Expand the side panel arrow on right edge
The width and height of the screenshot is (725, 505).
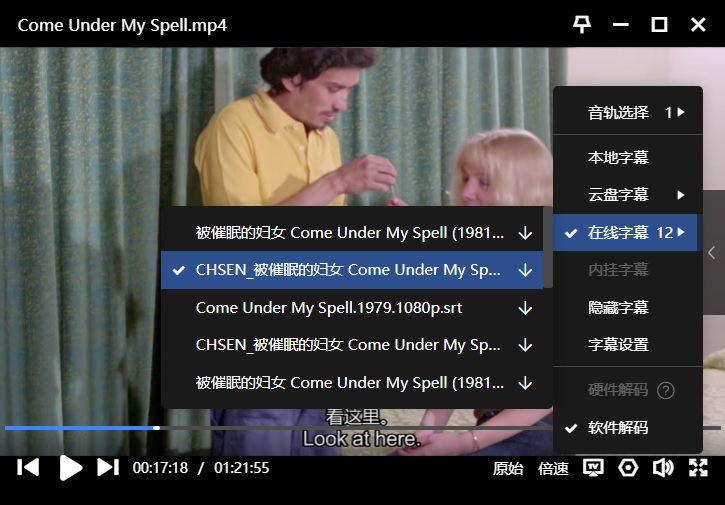711,253
